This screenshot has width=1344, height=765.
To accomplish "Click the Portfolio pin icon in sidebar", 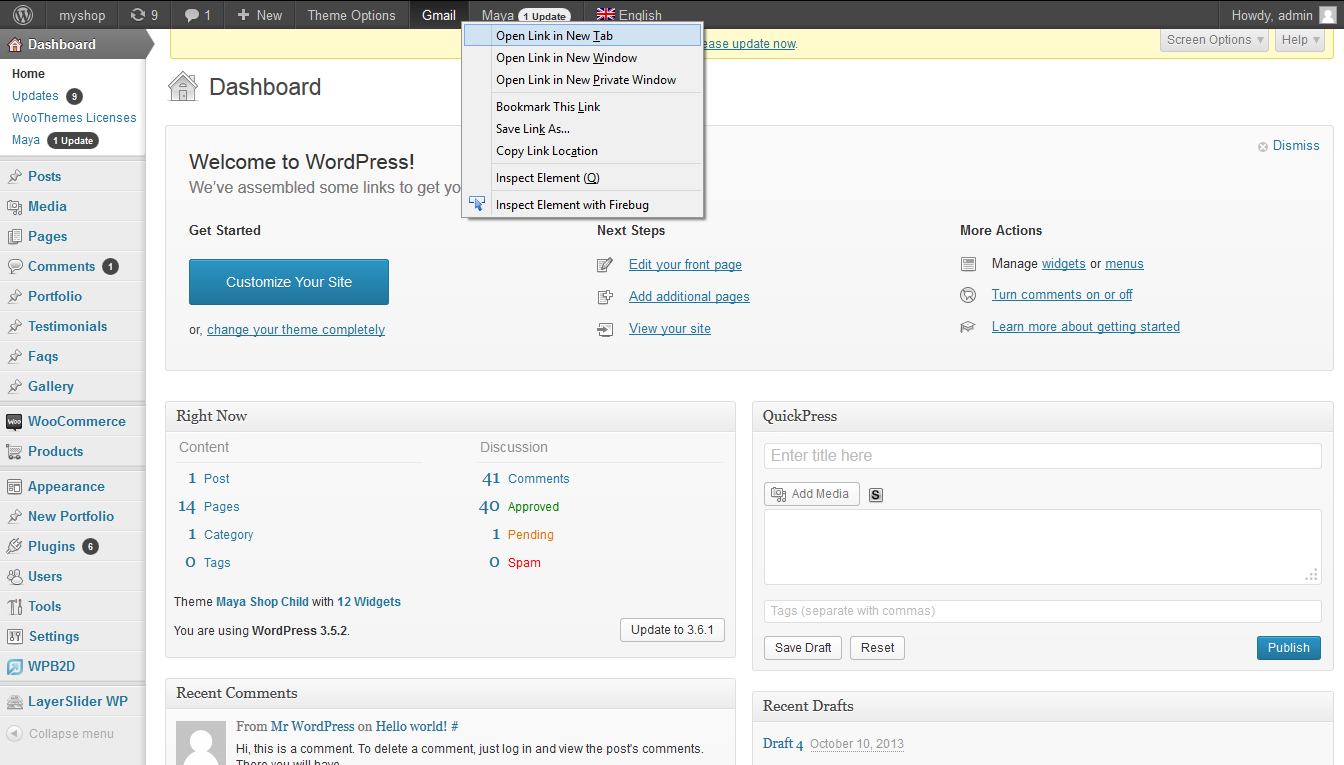I will [x=14, y=296].
